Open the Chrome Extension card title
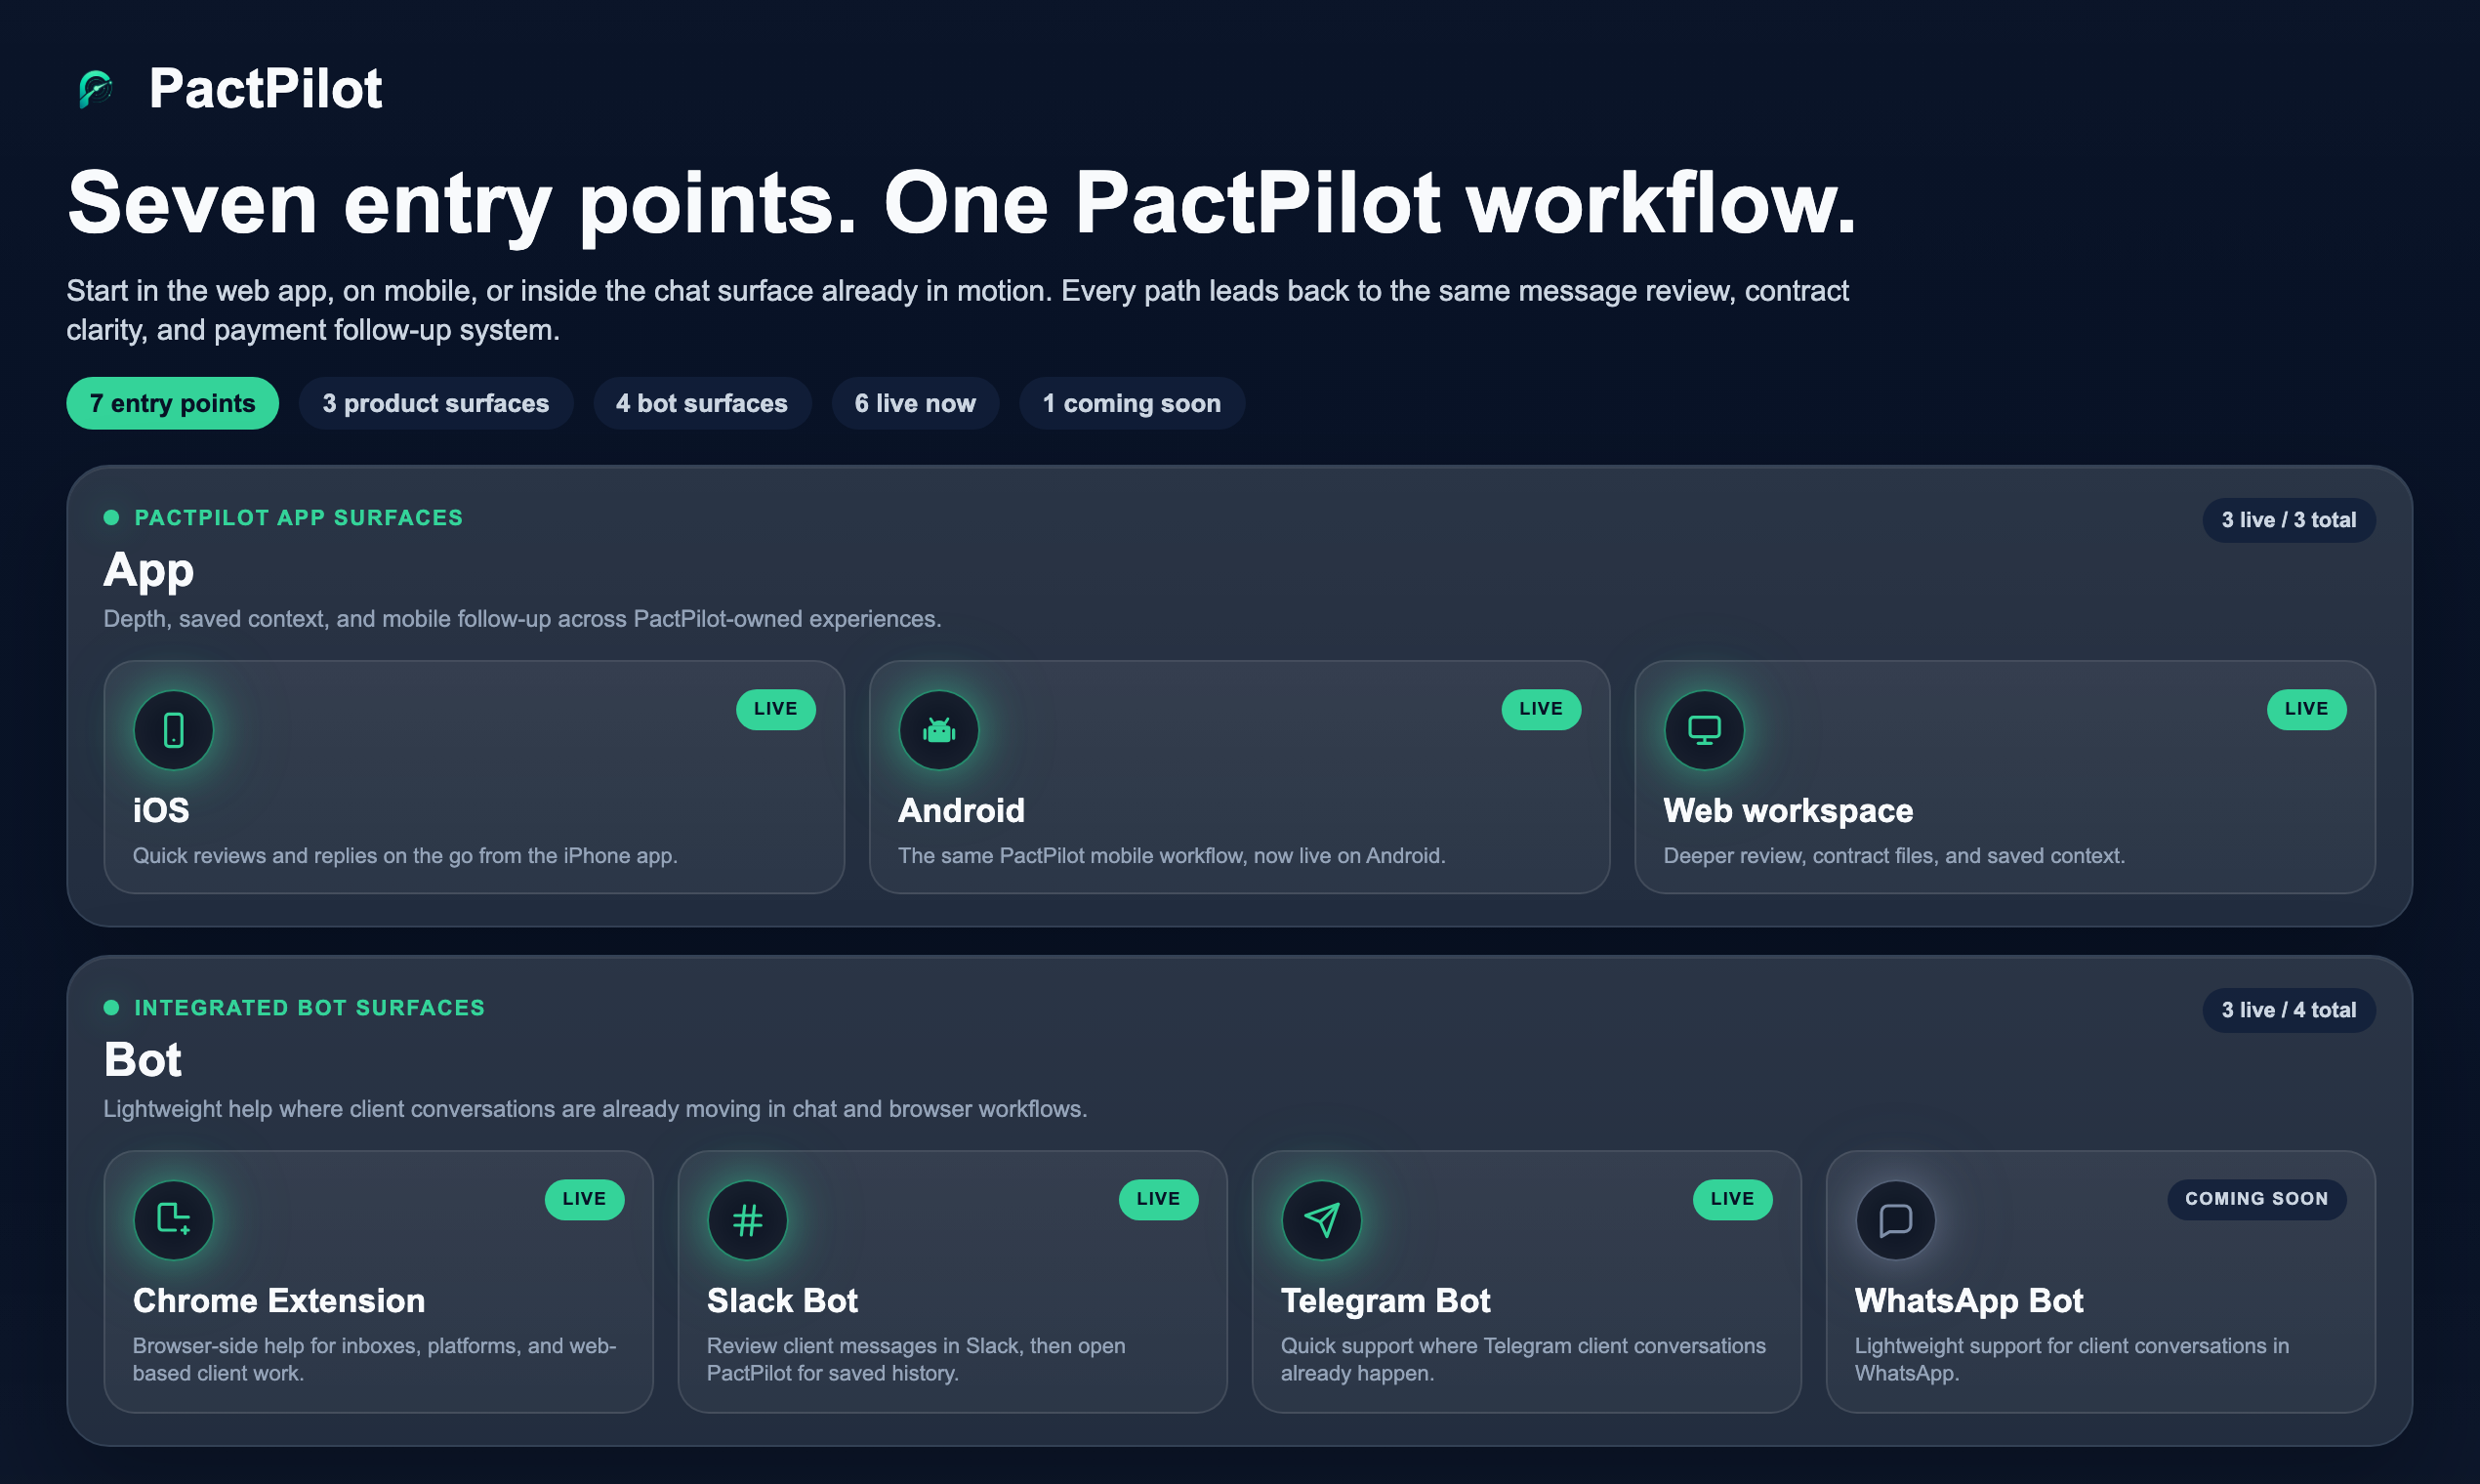The height and width of the screenshot is (1484, 2480). 279,1300
